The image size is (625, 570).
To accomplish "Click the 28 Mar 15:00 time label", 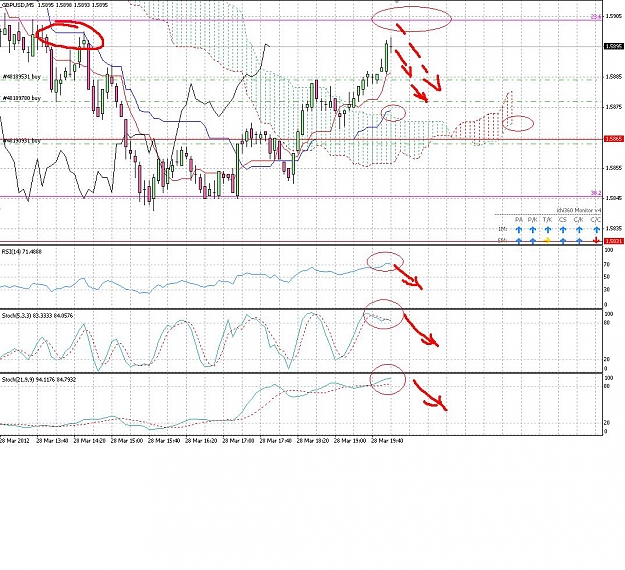I will click(127, 440).
